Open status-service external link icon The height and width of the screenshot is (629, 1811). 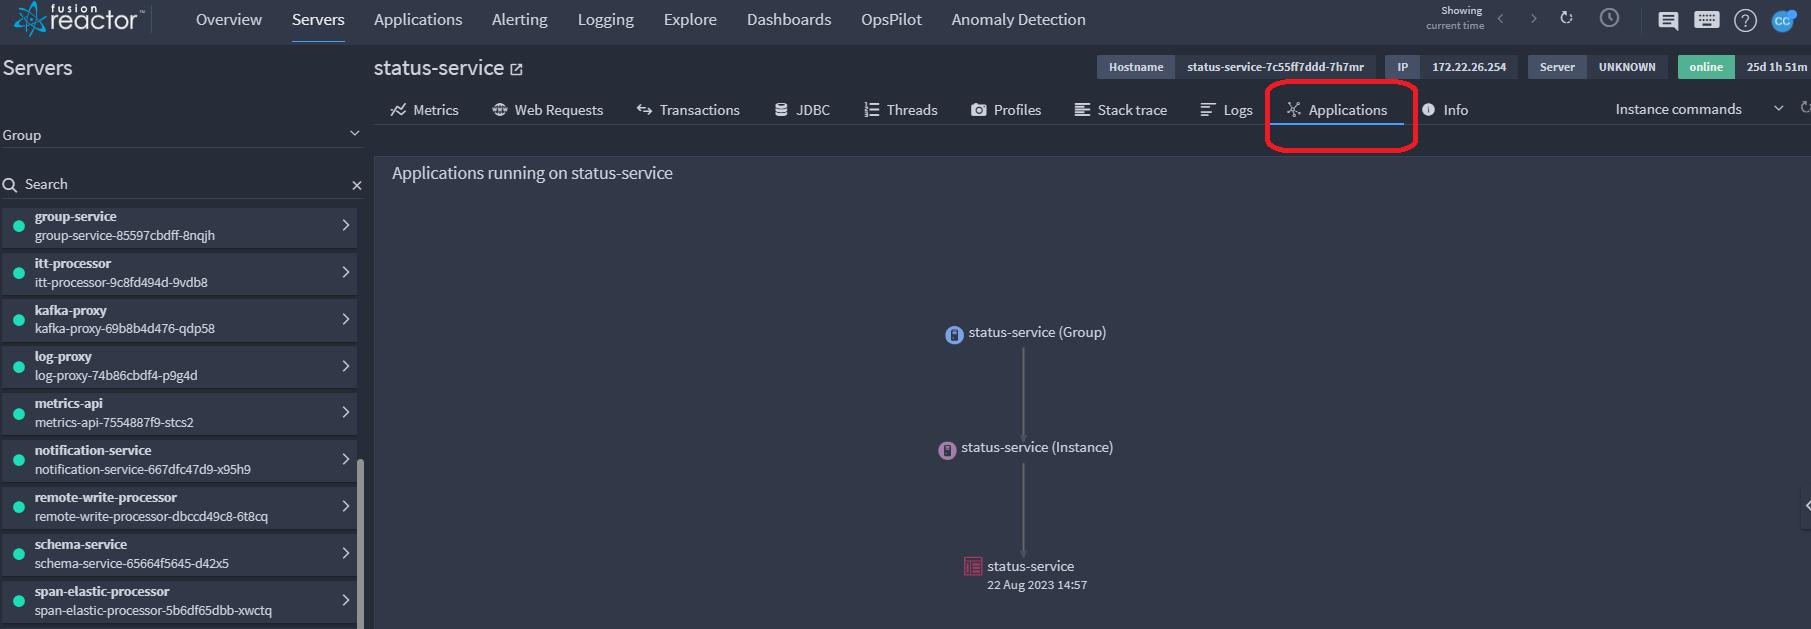517,69
